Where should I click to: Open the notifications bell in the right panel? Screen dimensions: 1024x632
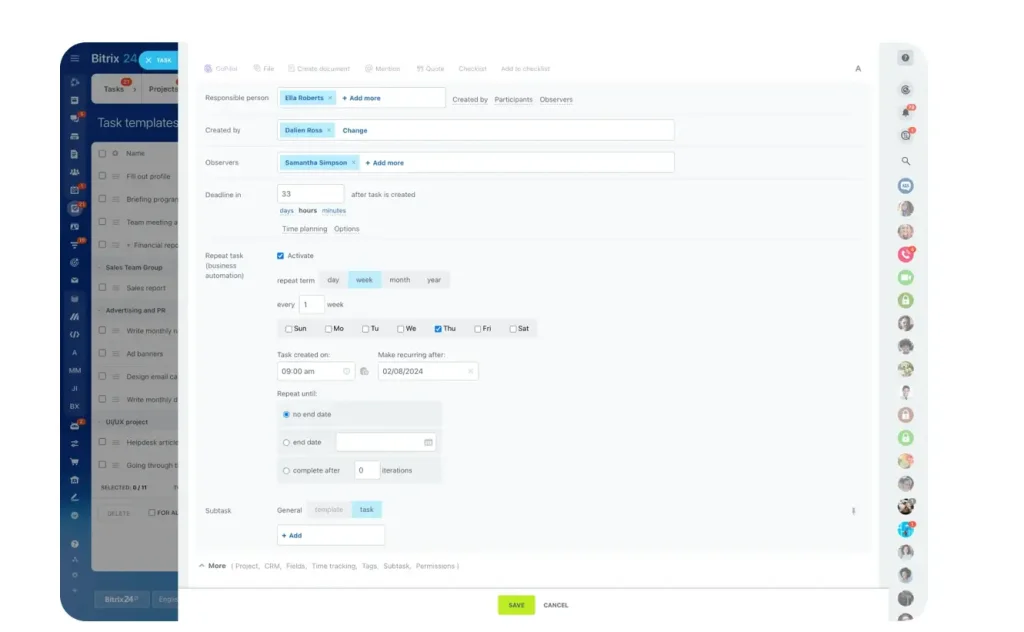[x=905, y=113]
